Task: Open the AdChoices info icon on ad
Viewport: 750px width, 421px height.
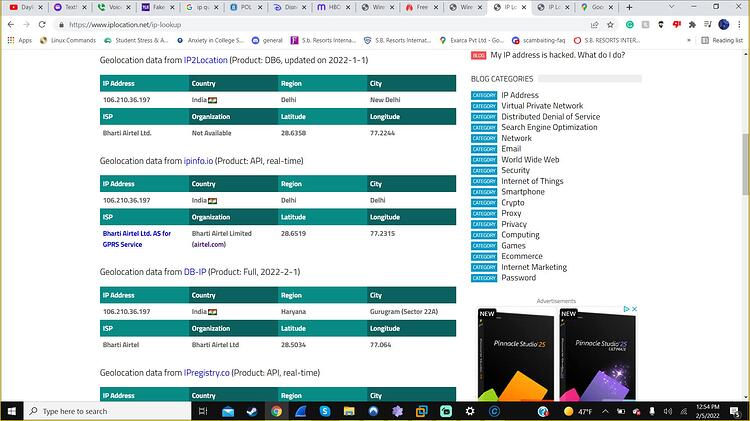Action: pos(626,309)
